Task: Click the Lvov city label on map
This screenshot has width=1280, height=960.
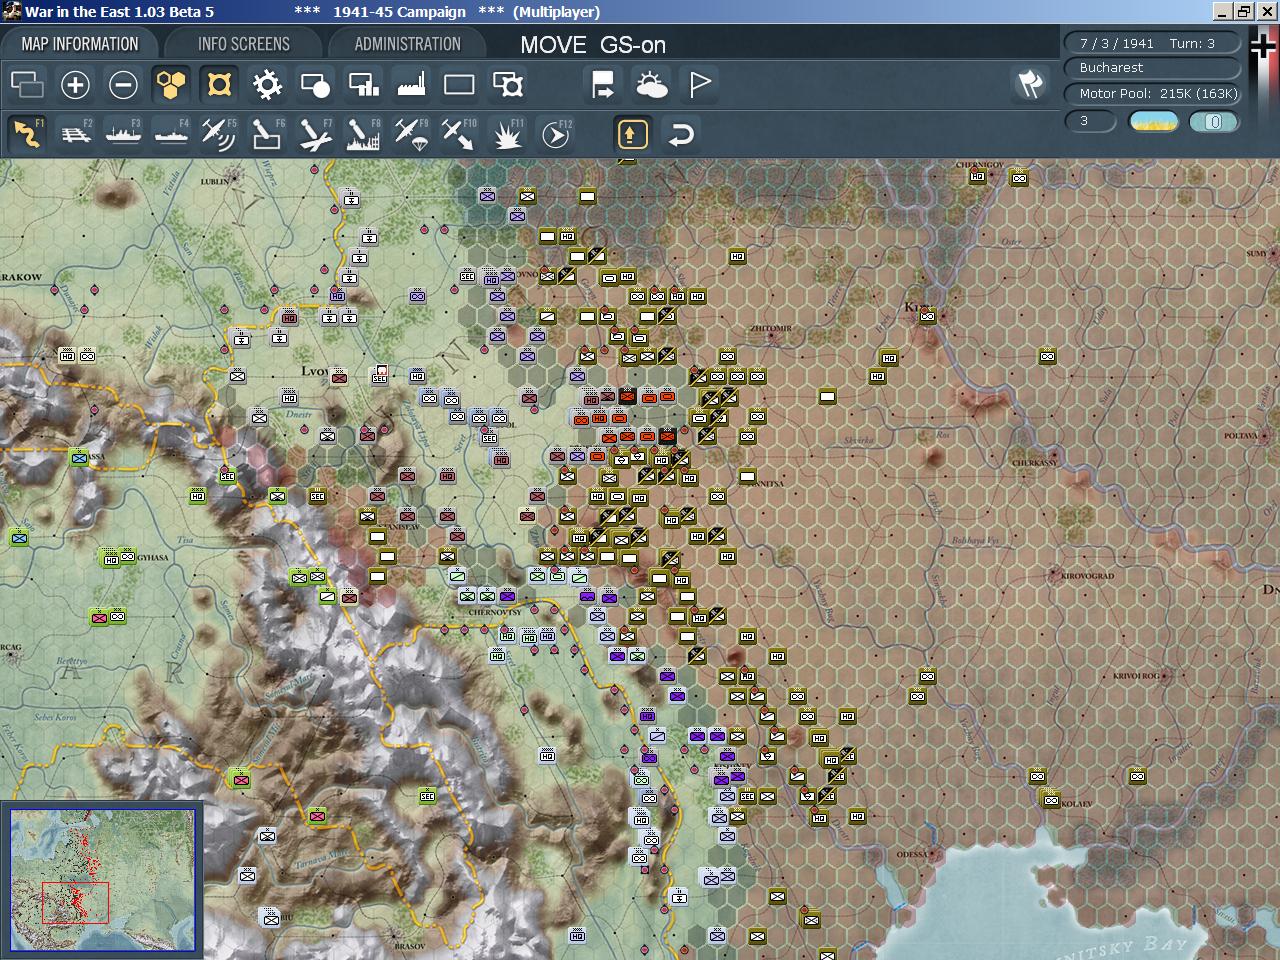Action: [314, 371]
